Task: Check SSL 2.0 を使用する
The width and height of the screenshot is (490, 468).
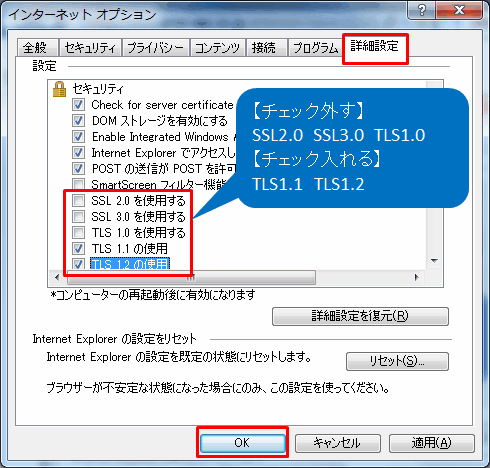Action: pyautogui.click(x=78, y=201)
